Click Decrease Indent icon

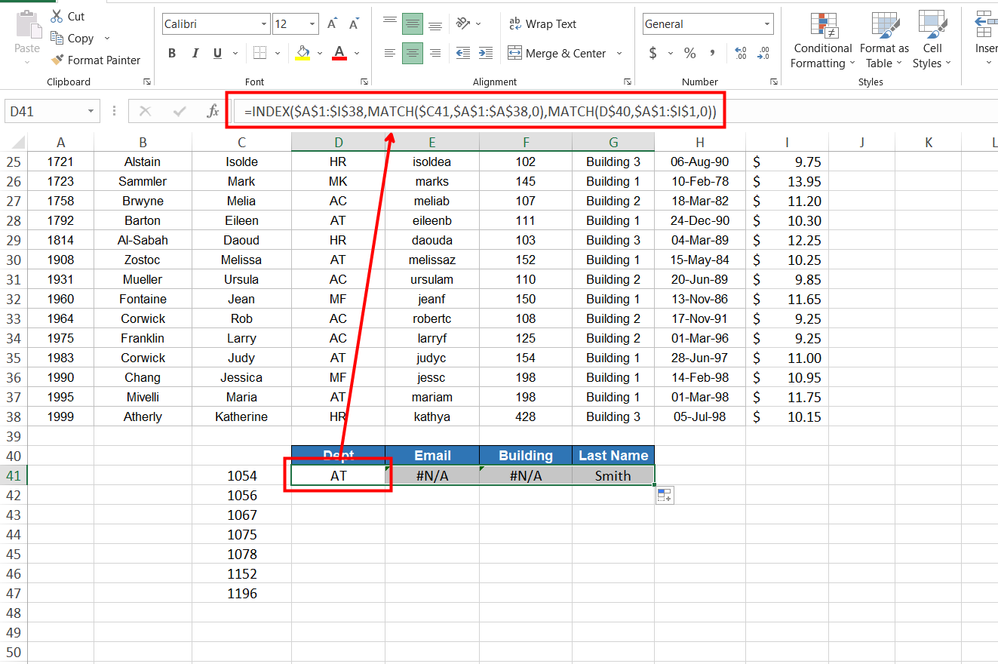(x=463, y=53)
